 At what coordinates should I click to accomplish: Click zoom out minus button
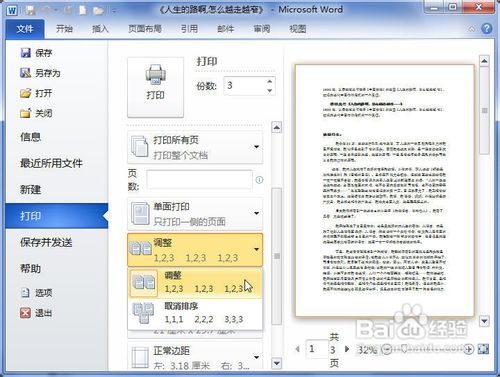pyautogui.click(x=386, y=349)
